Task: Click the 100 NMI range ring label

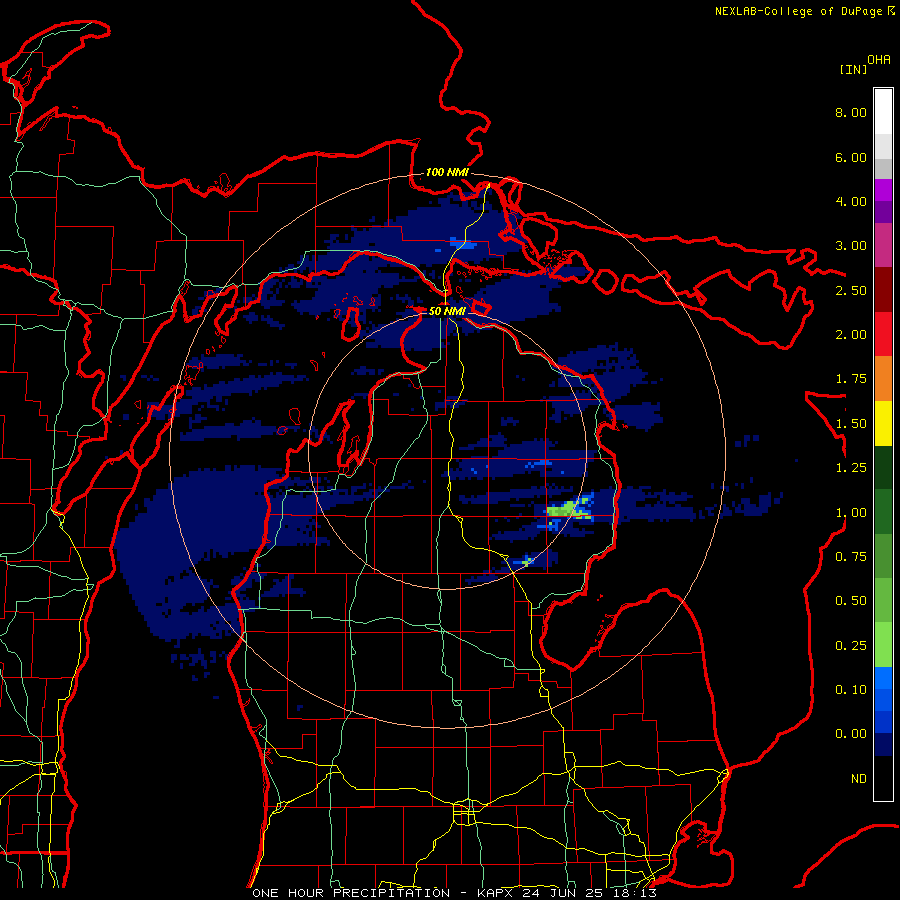Action: 447,172
